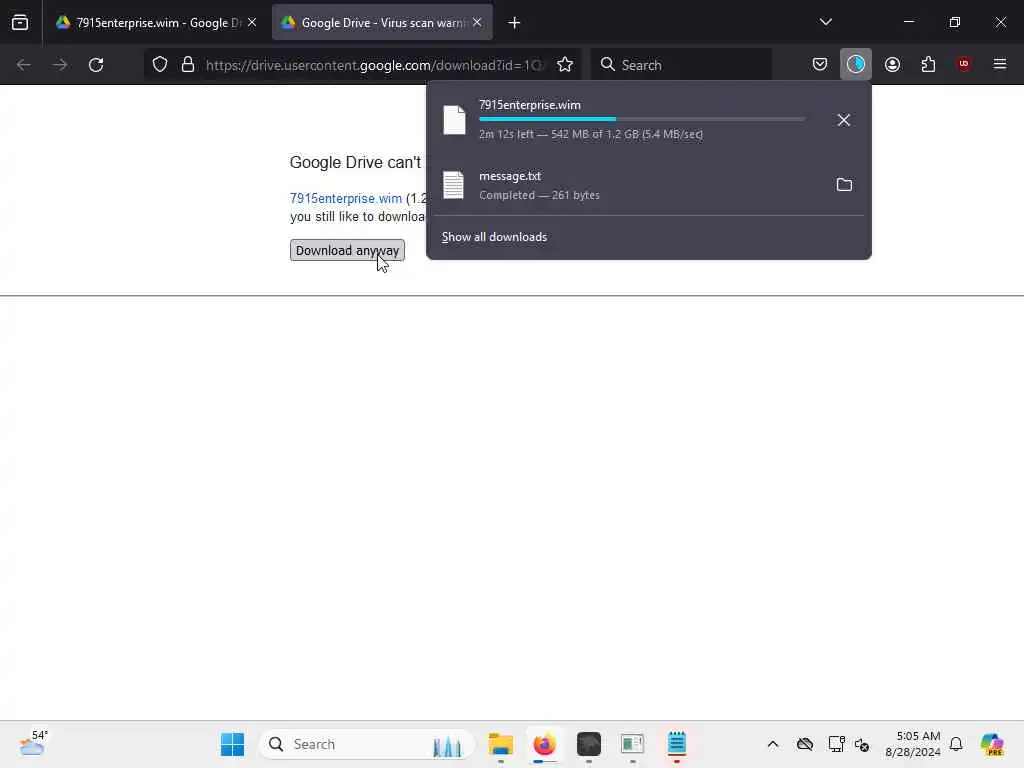Open the weather widget on taskbar
The width and height of the screenshot is (1024, 768).
(33, 743)
